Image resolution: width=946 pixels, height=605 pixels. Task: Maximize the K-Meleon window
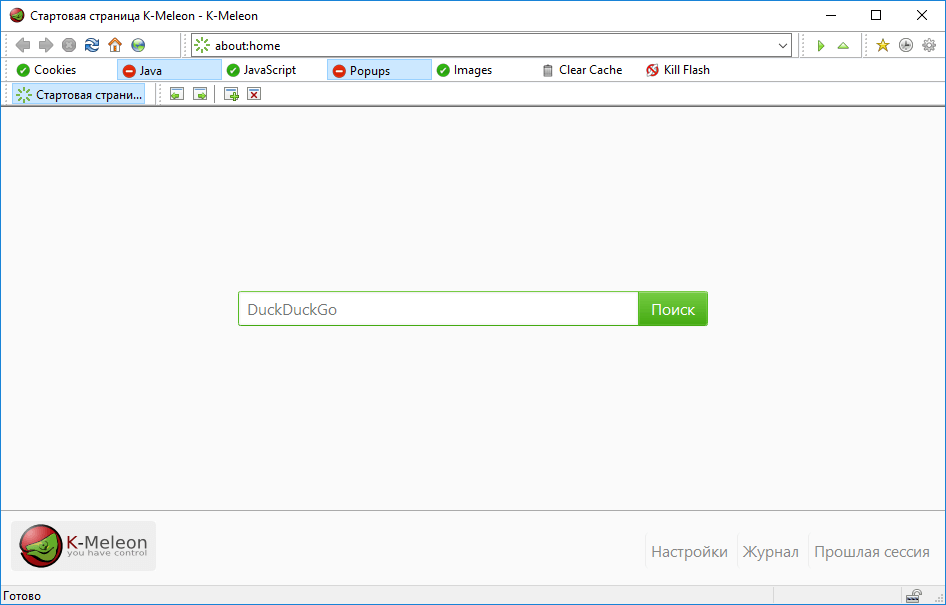(876, 16)
